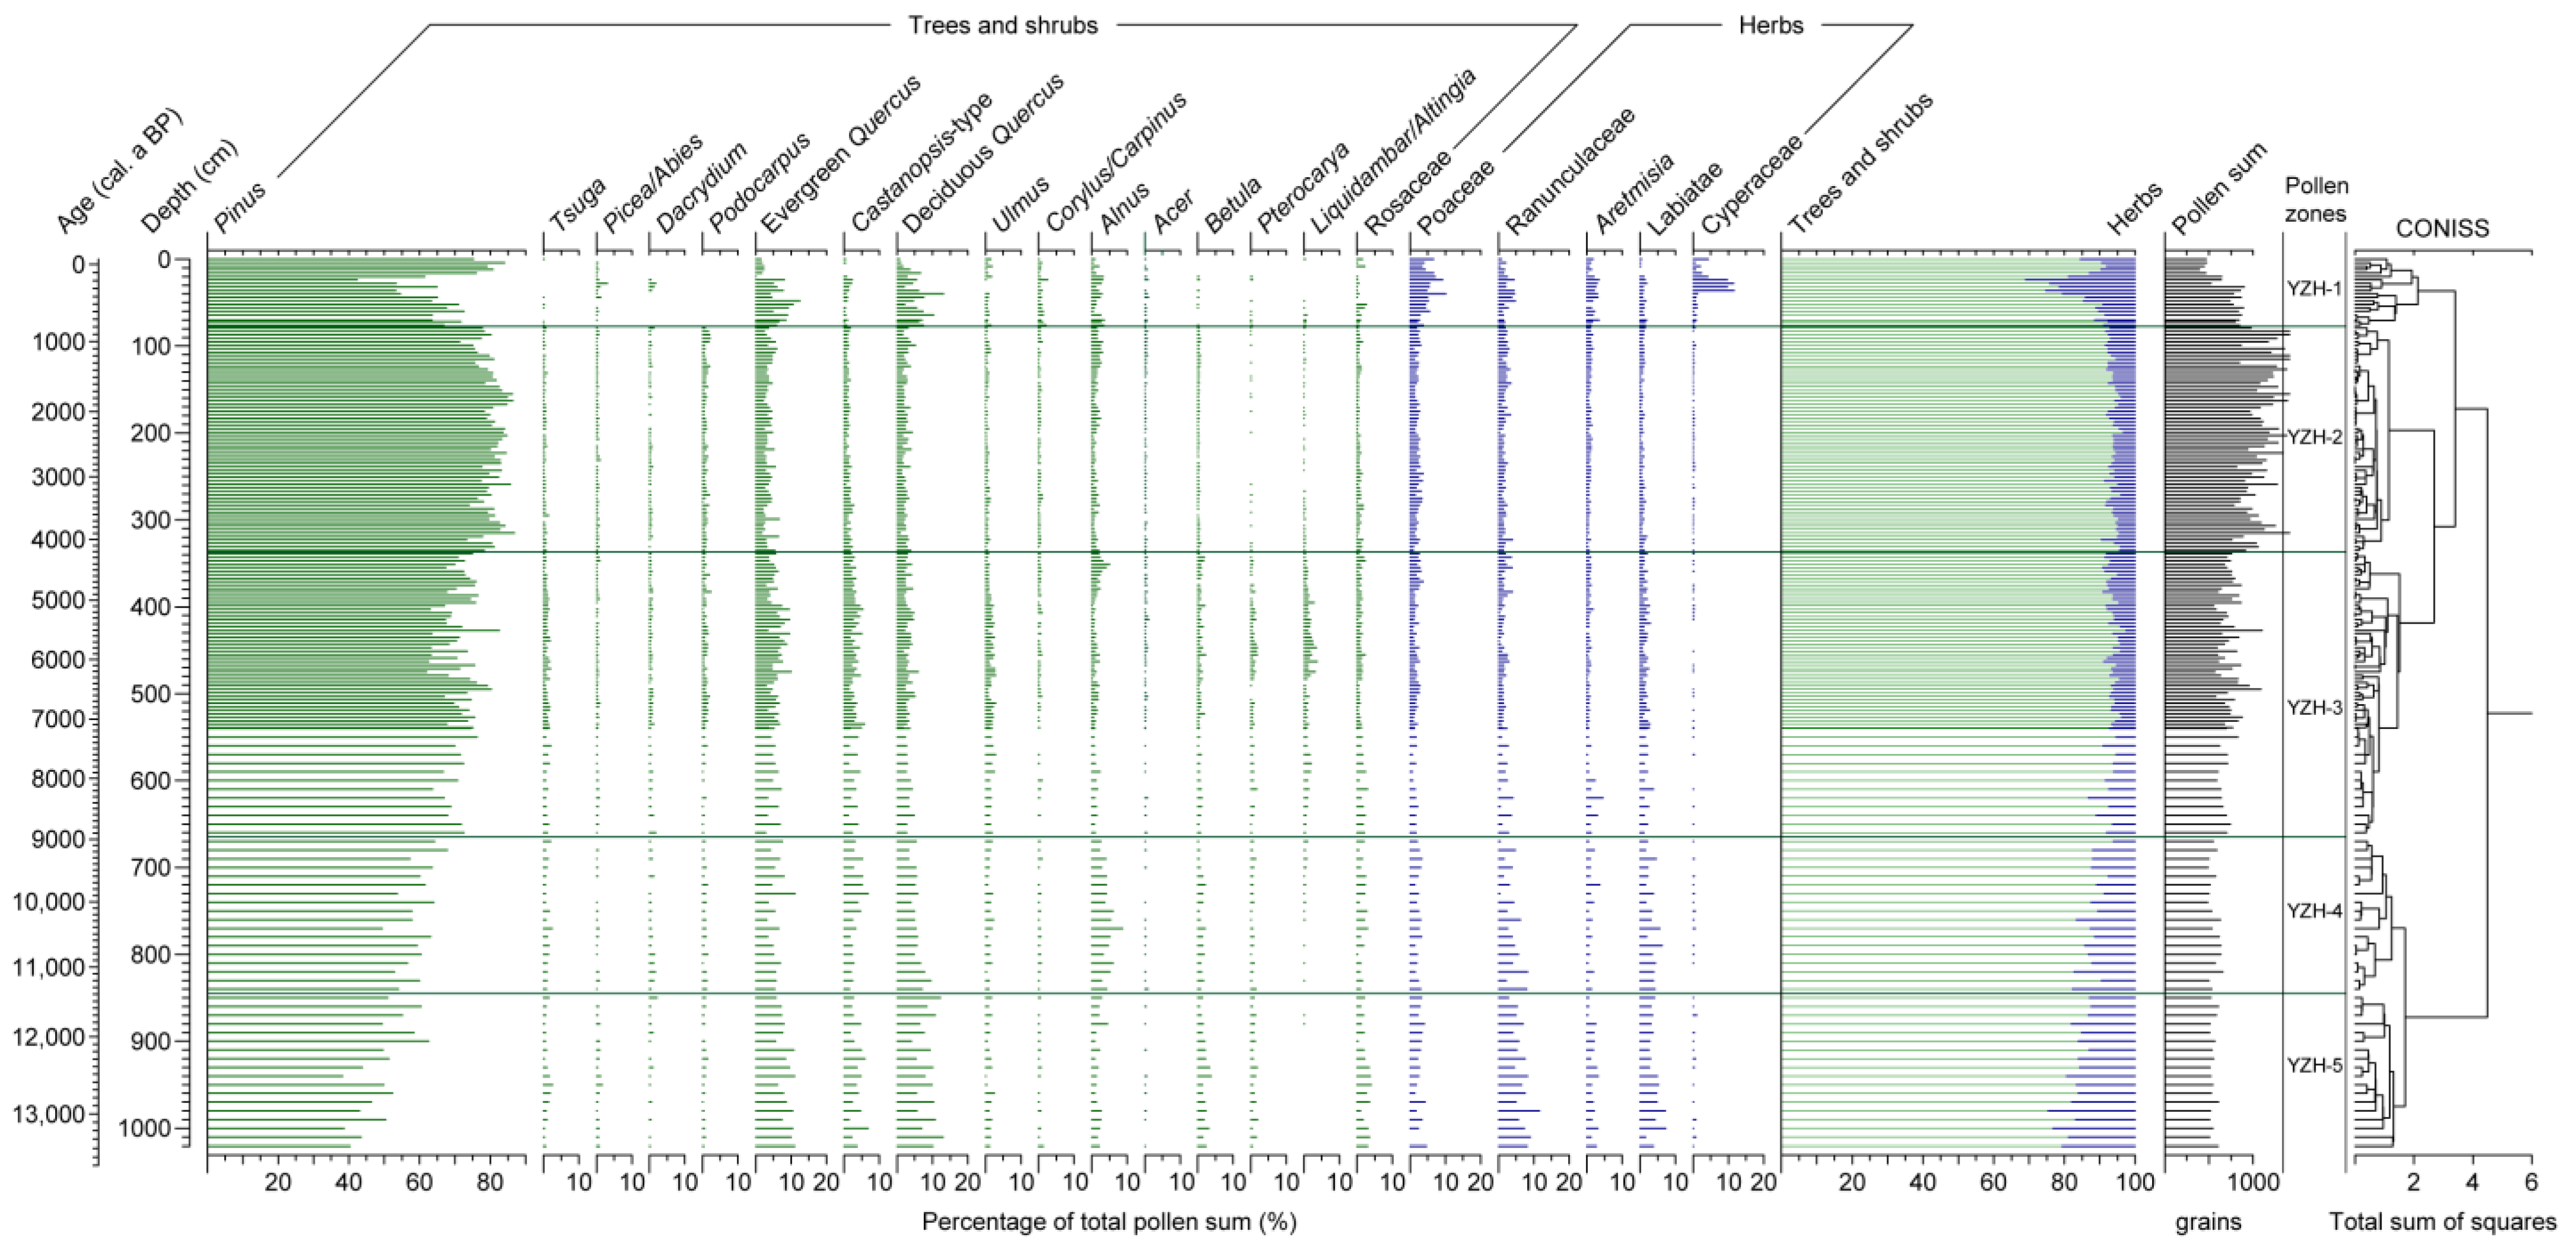Click the Age (cal. a BP) axis label
Viewport: 2576px width, 1250px height.
pos(120,172)
